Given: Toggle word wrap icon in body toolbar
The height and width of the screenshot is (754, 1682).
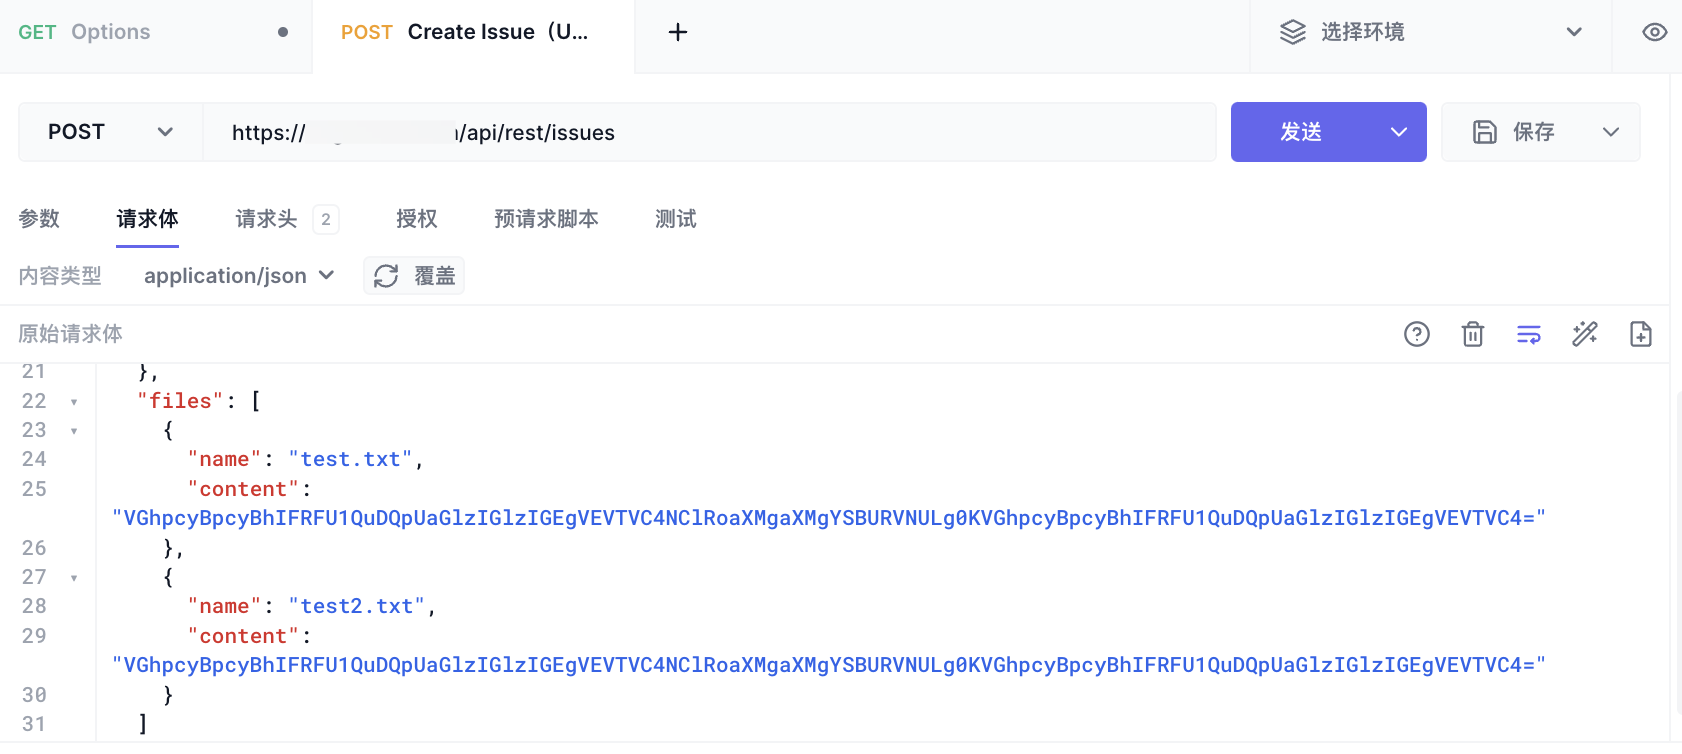Looking at the screenshot, I should point(1528,334).
